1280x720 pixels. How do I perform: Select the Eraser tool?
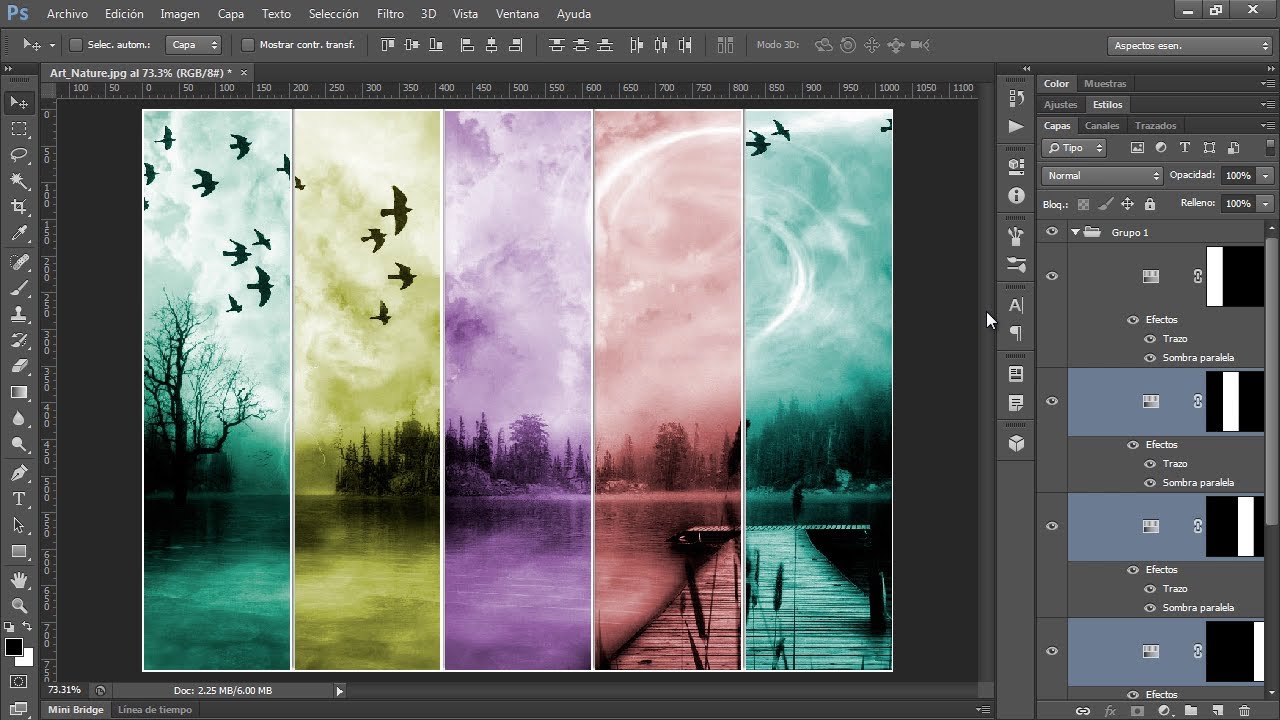(19, 366)
